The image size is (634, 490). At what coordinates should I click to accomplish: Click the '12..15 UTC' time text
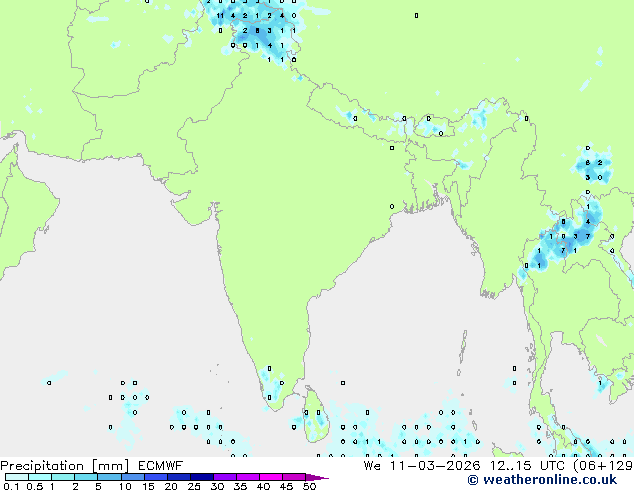[528, 466]
